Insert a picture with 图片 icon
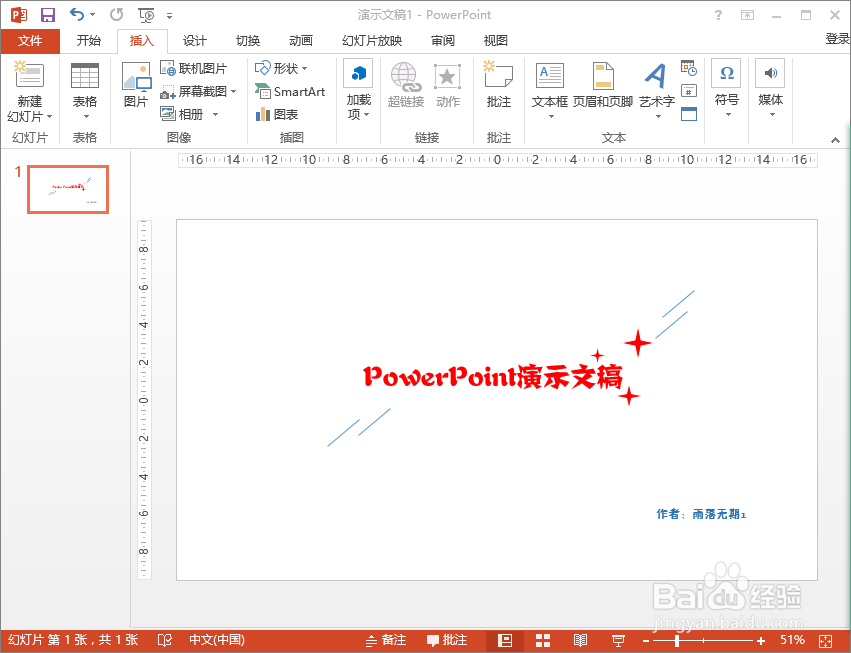 pyautogui.click(x=136, y=84)
